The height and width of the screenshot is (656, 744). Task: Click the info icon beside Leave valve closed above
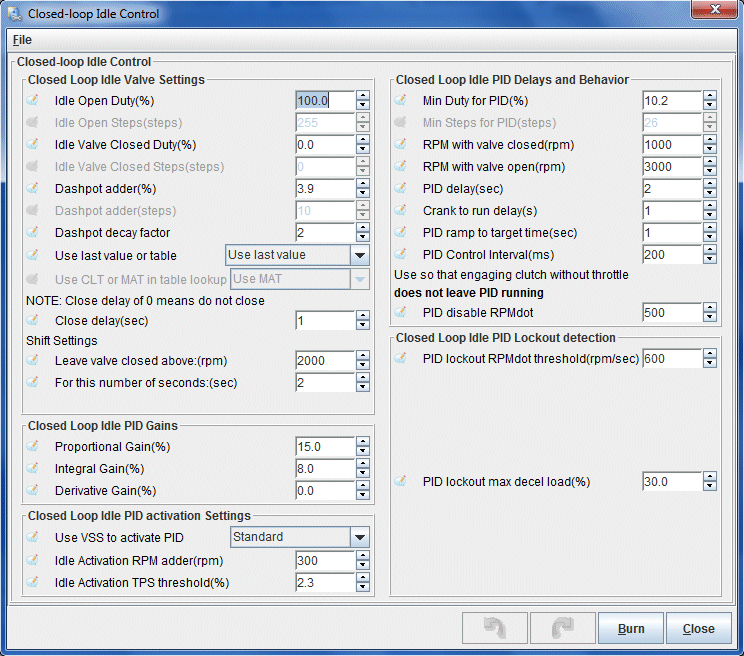coord(32,360)
